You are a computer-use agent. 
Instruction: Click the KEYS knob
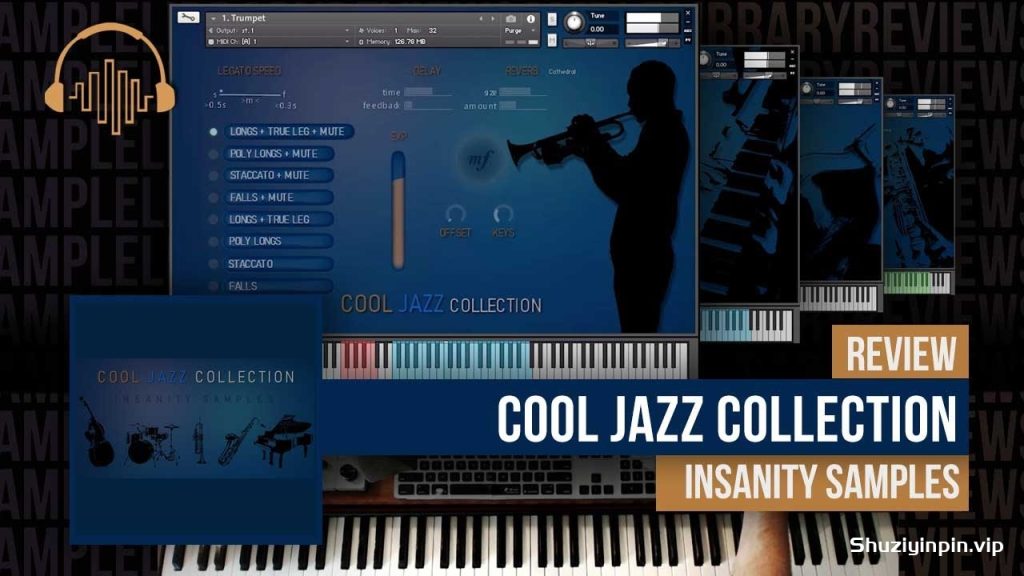point(503,214)
